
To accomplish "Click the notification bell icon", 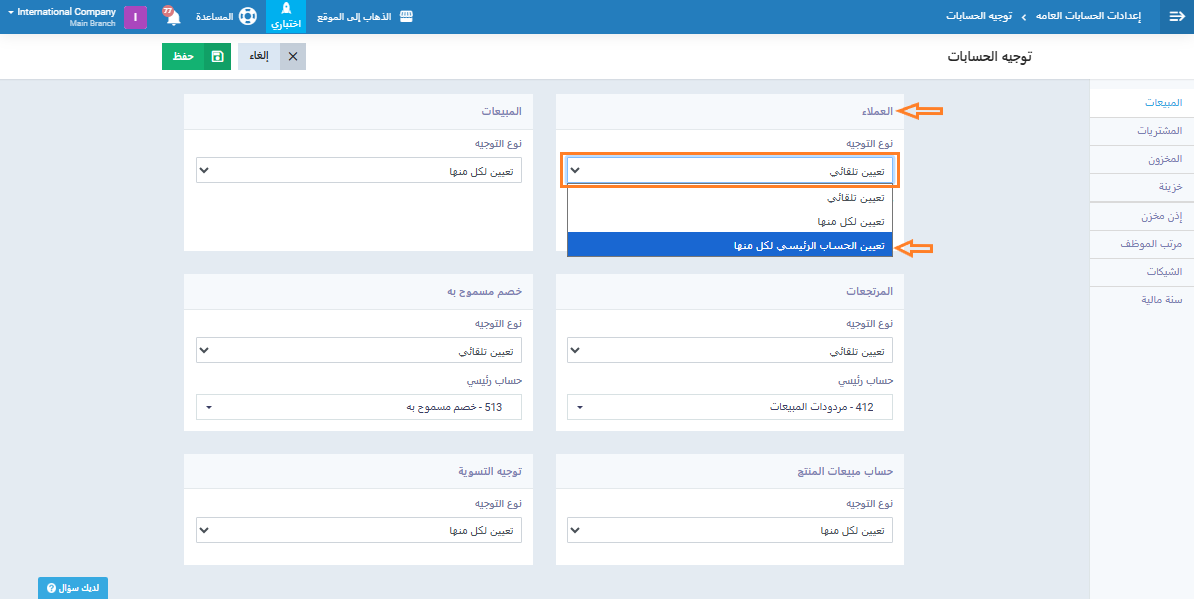I will pyautogui.click(x=172, y=17).
